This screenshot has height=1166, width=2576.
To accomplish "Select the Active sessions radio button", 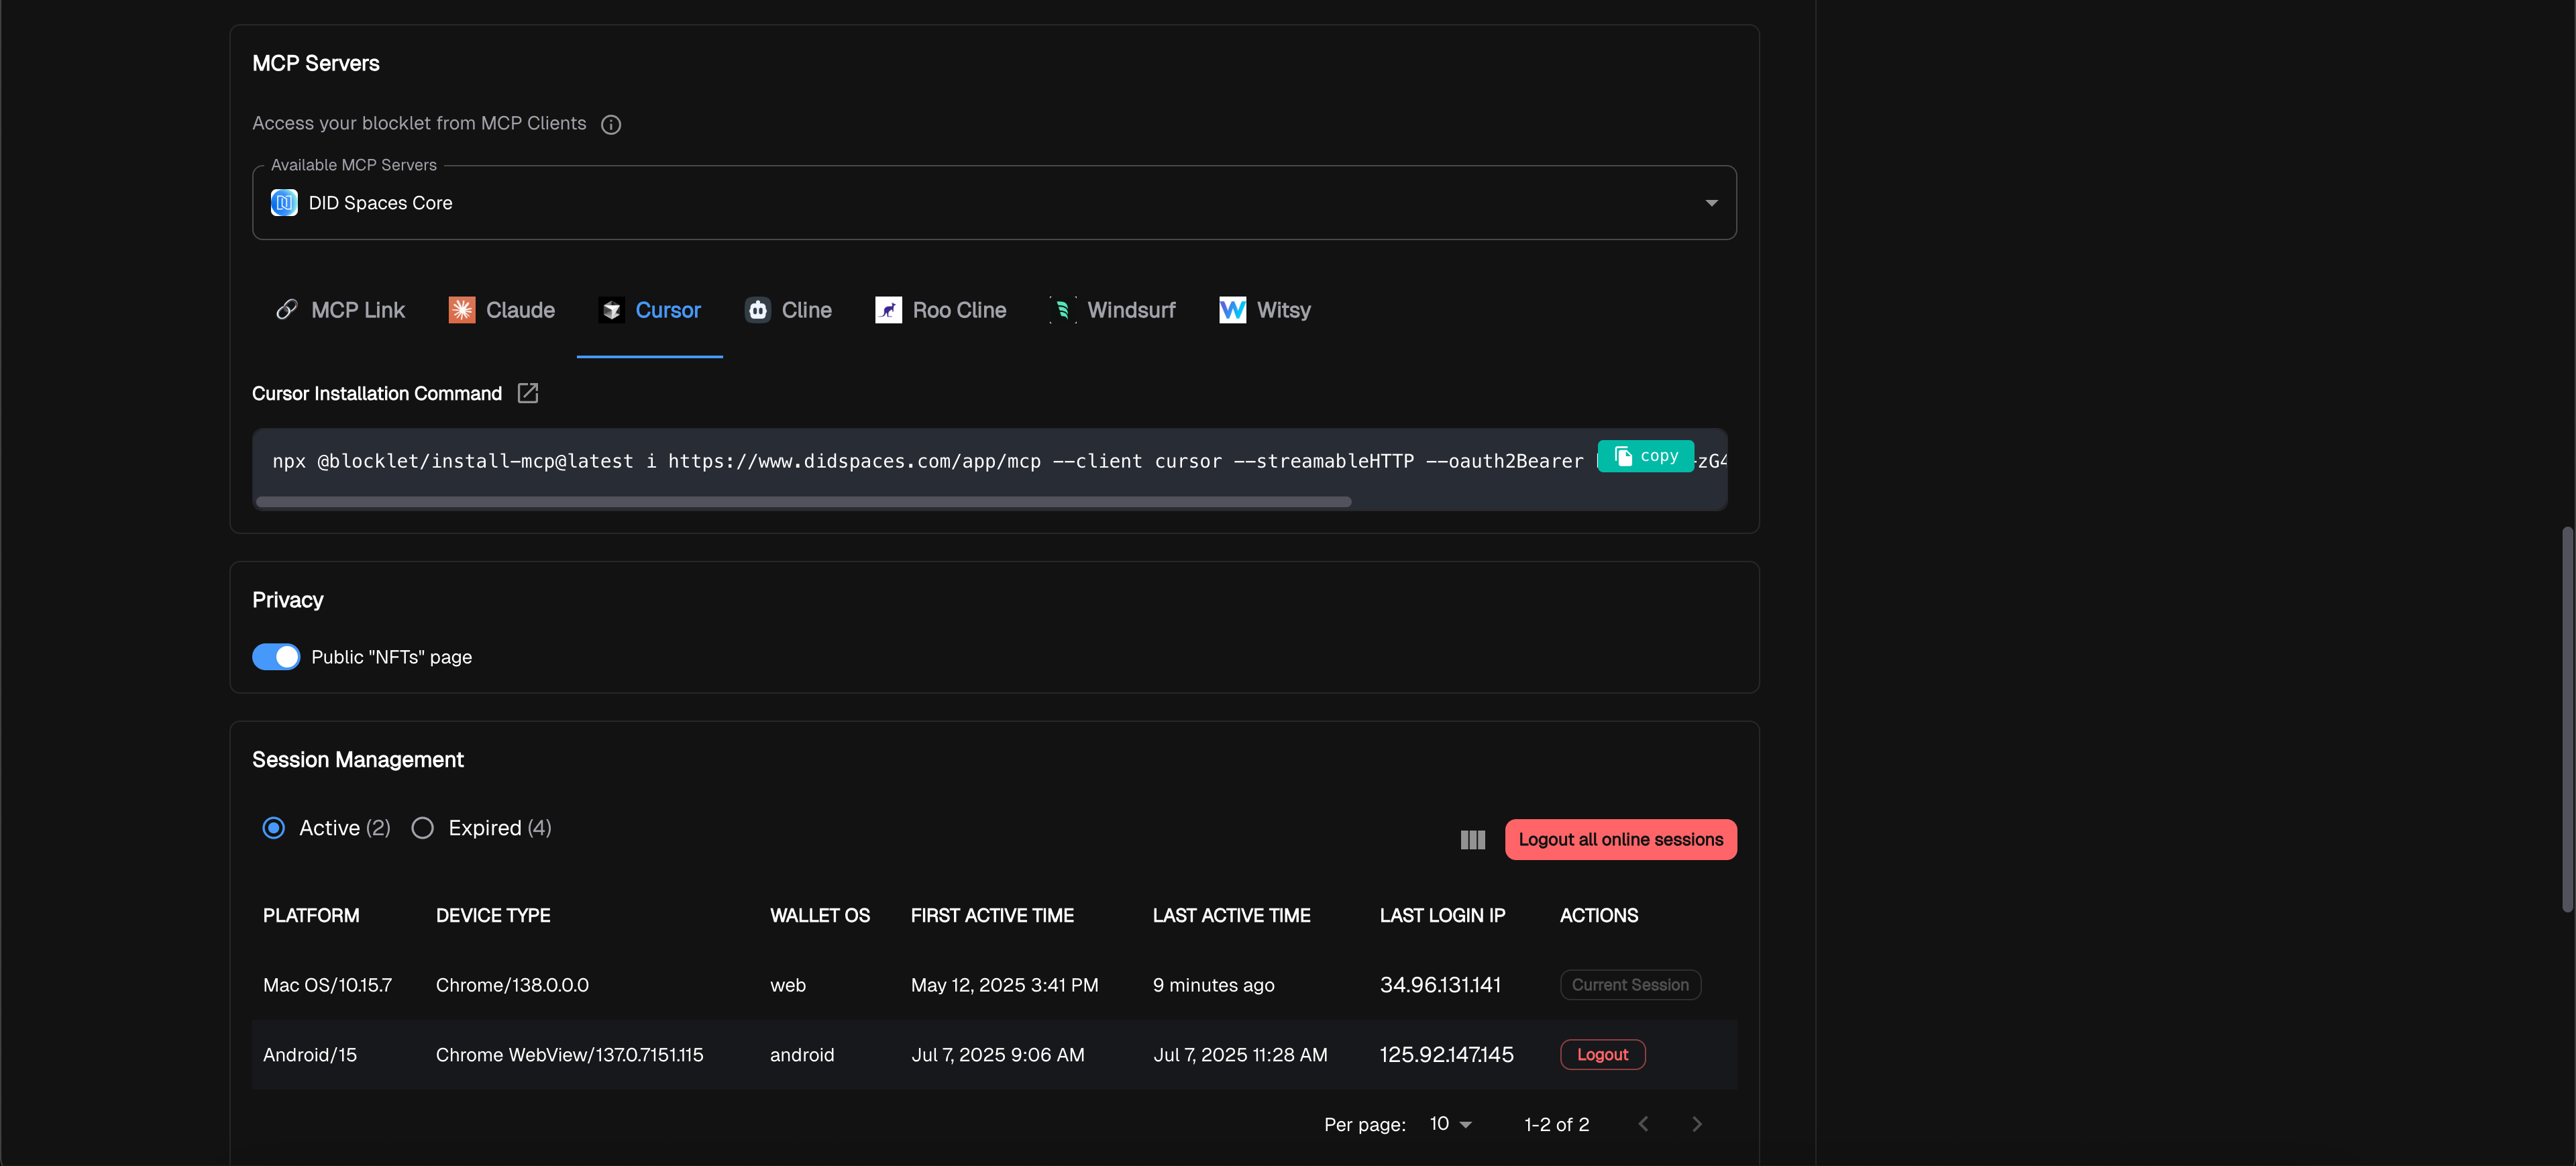I will click(274, 828).
